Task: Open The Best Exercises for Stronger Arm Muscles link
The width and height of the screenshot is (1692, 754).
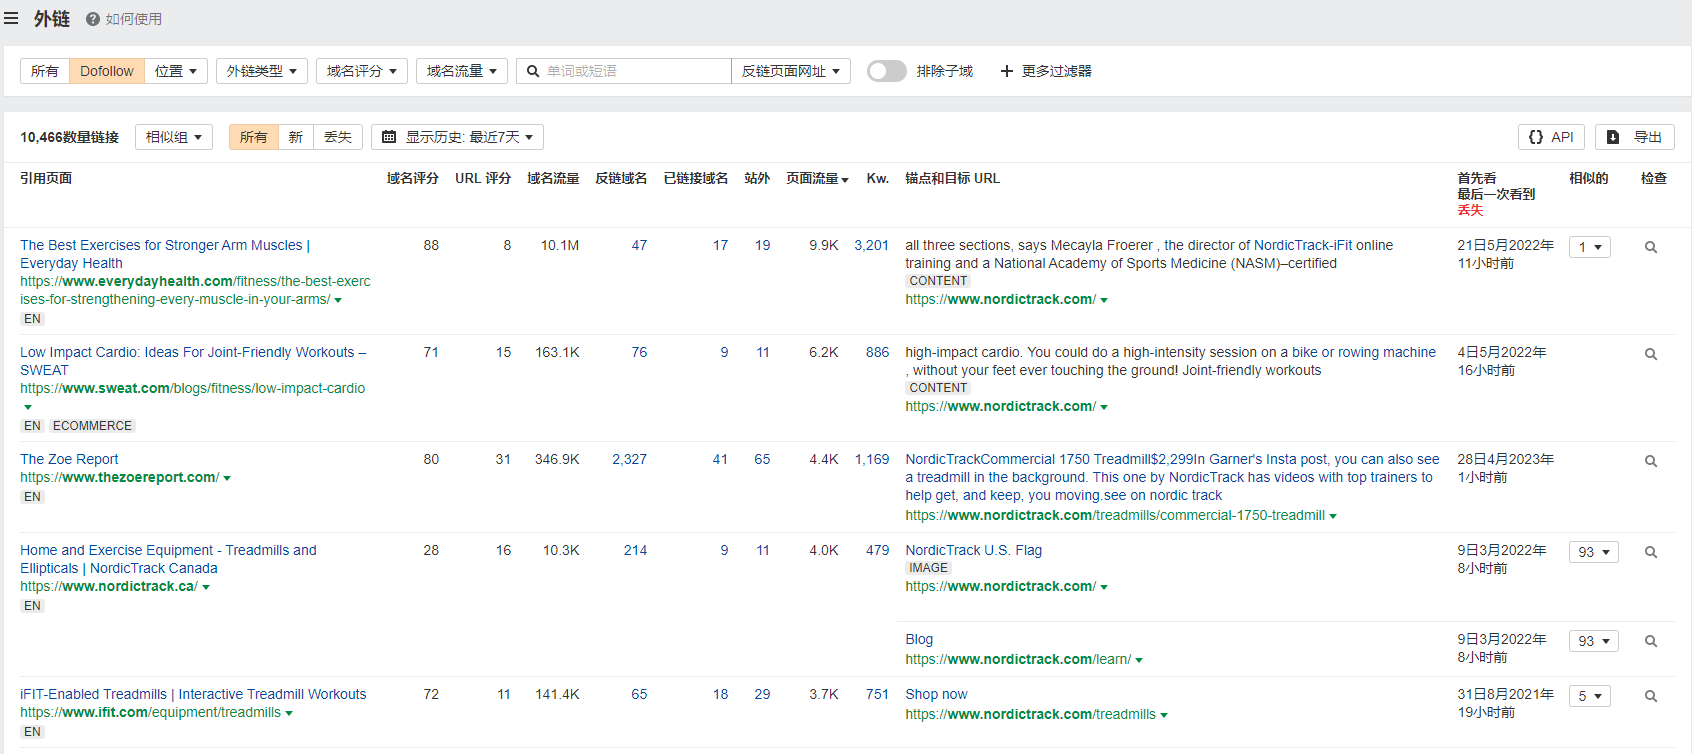Action: coord(165,254)
